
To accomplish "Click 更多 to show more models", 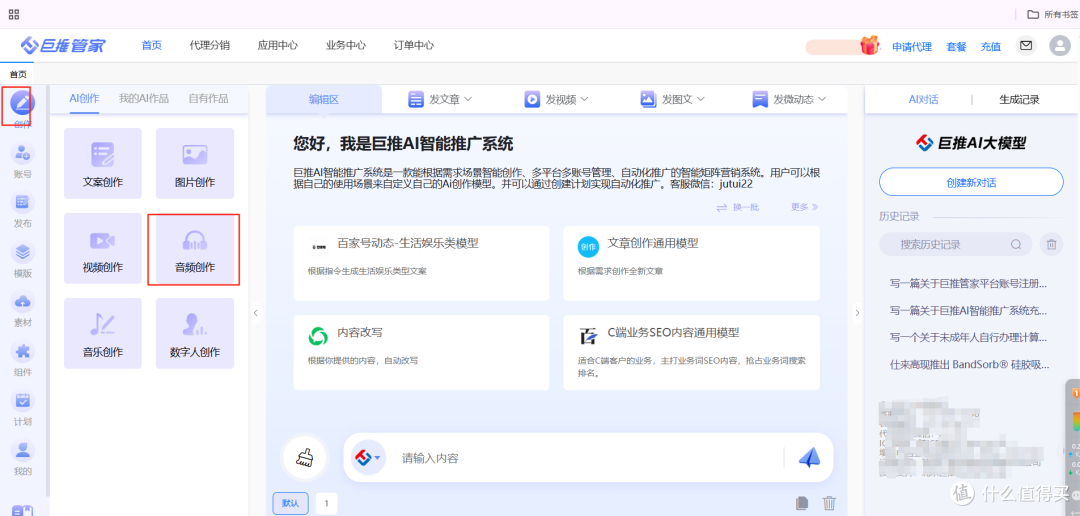I will click(804, 207).
